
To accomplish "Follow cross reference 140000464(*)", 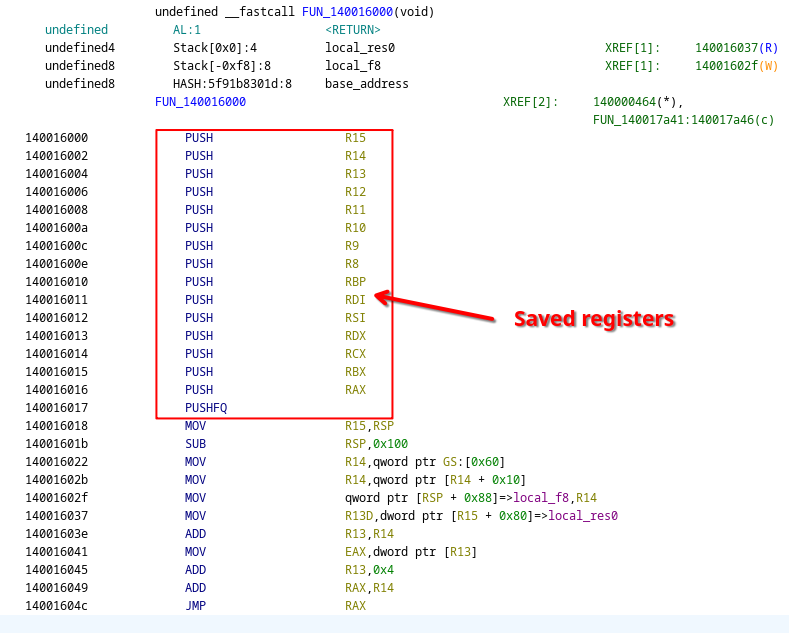I will pos(638,102).
